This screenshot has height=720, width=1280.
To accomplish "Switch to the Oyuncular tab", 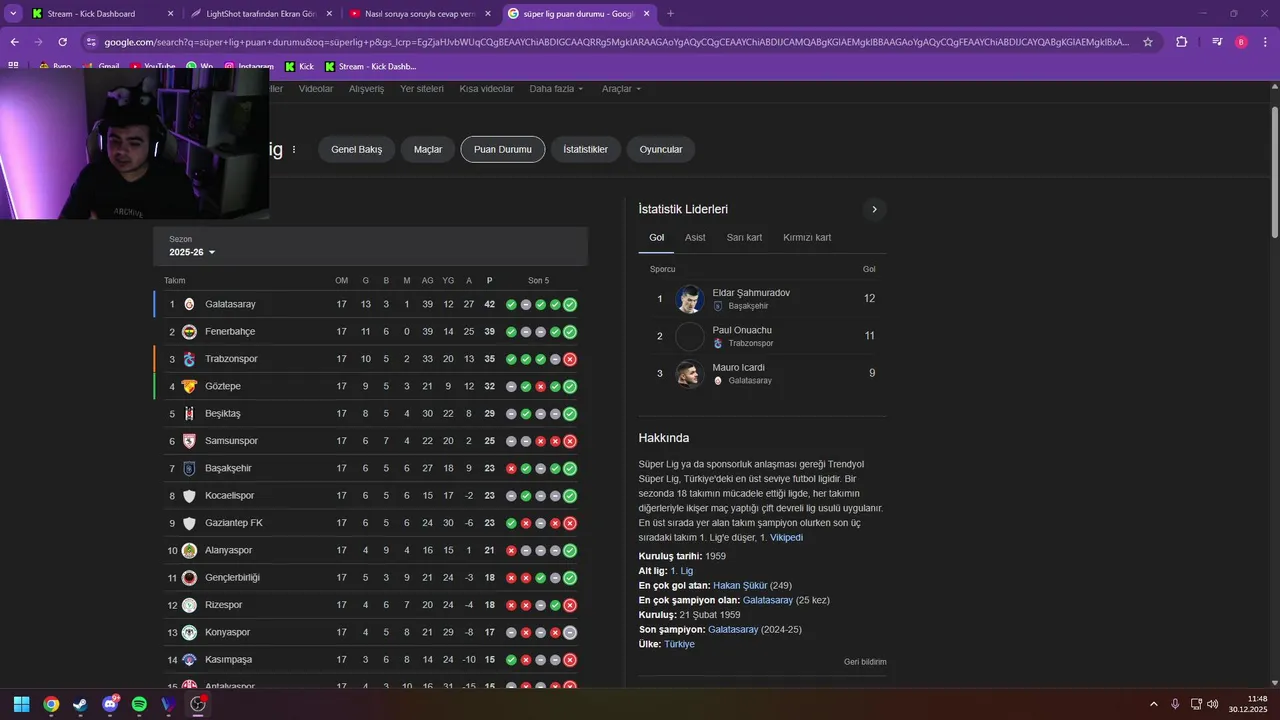I will pyautogui.click(x=661, y=149).
